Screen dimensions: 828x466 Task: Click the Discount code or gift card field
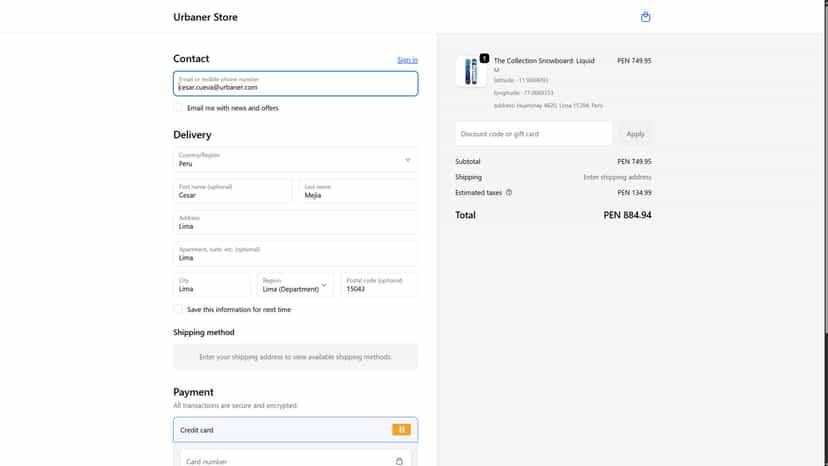click(534, 134)
